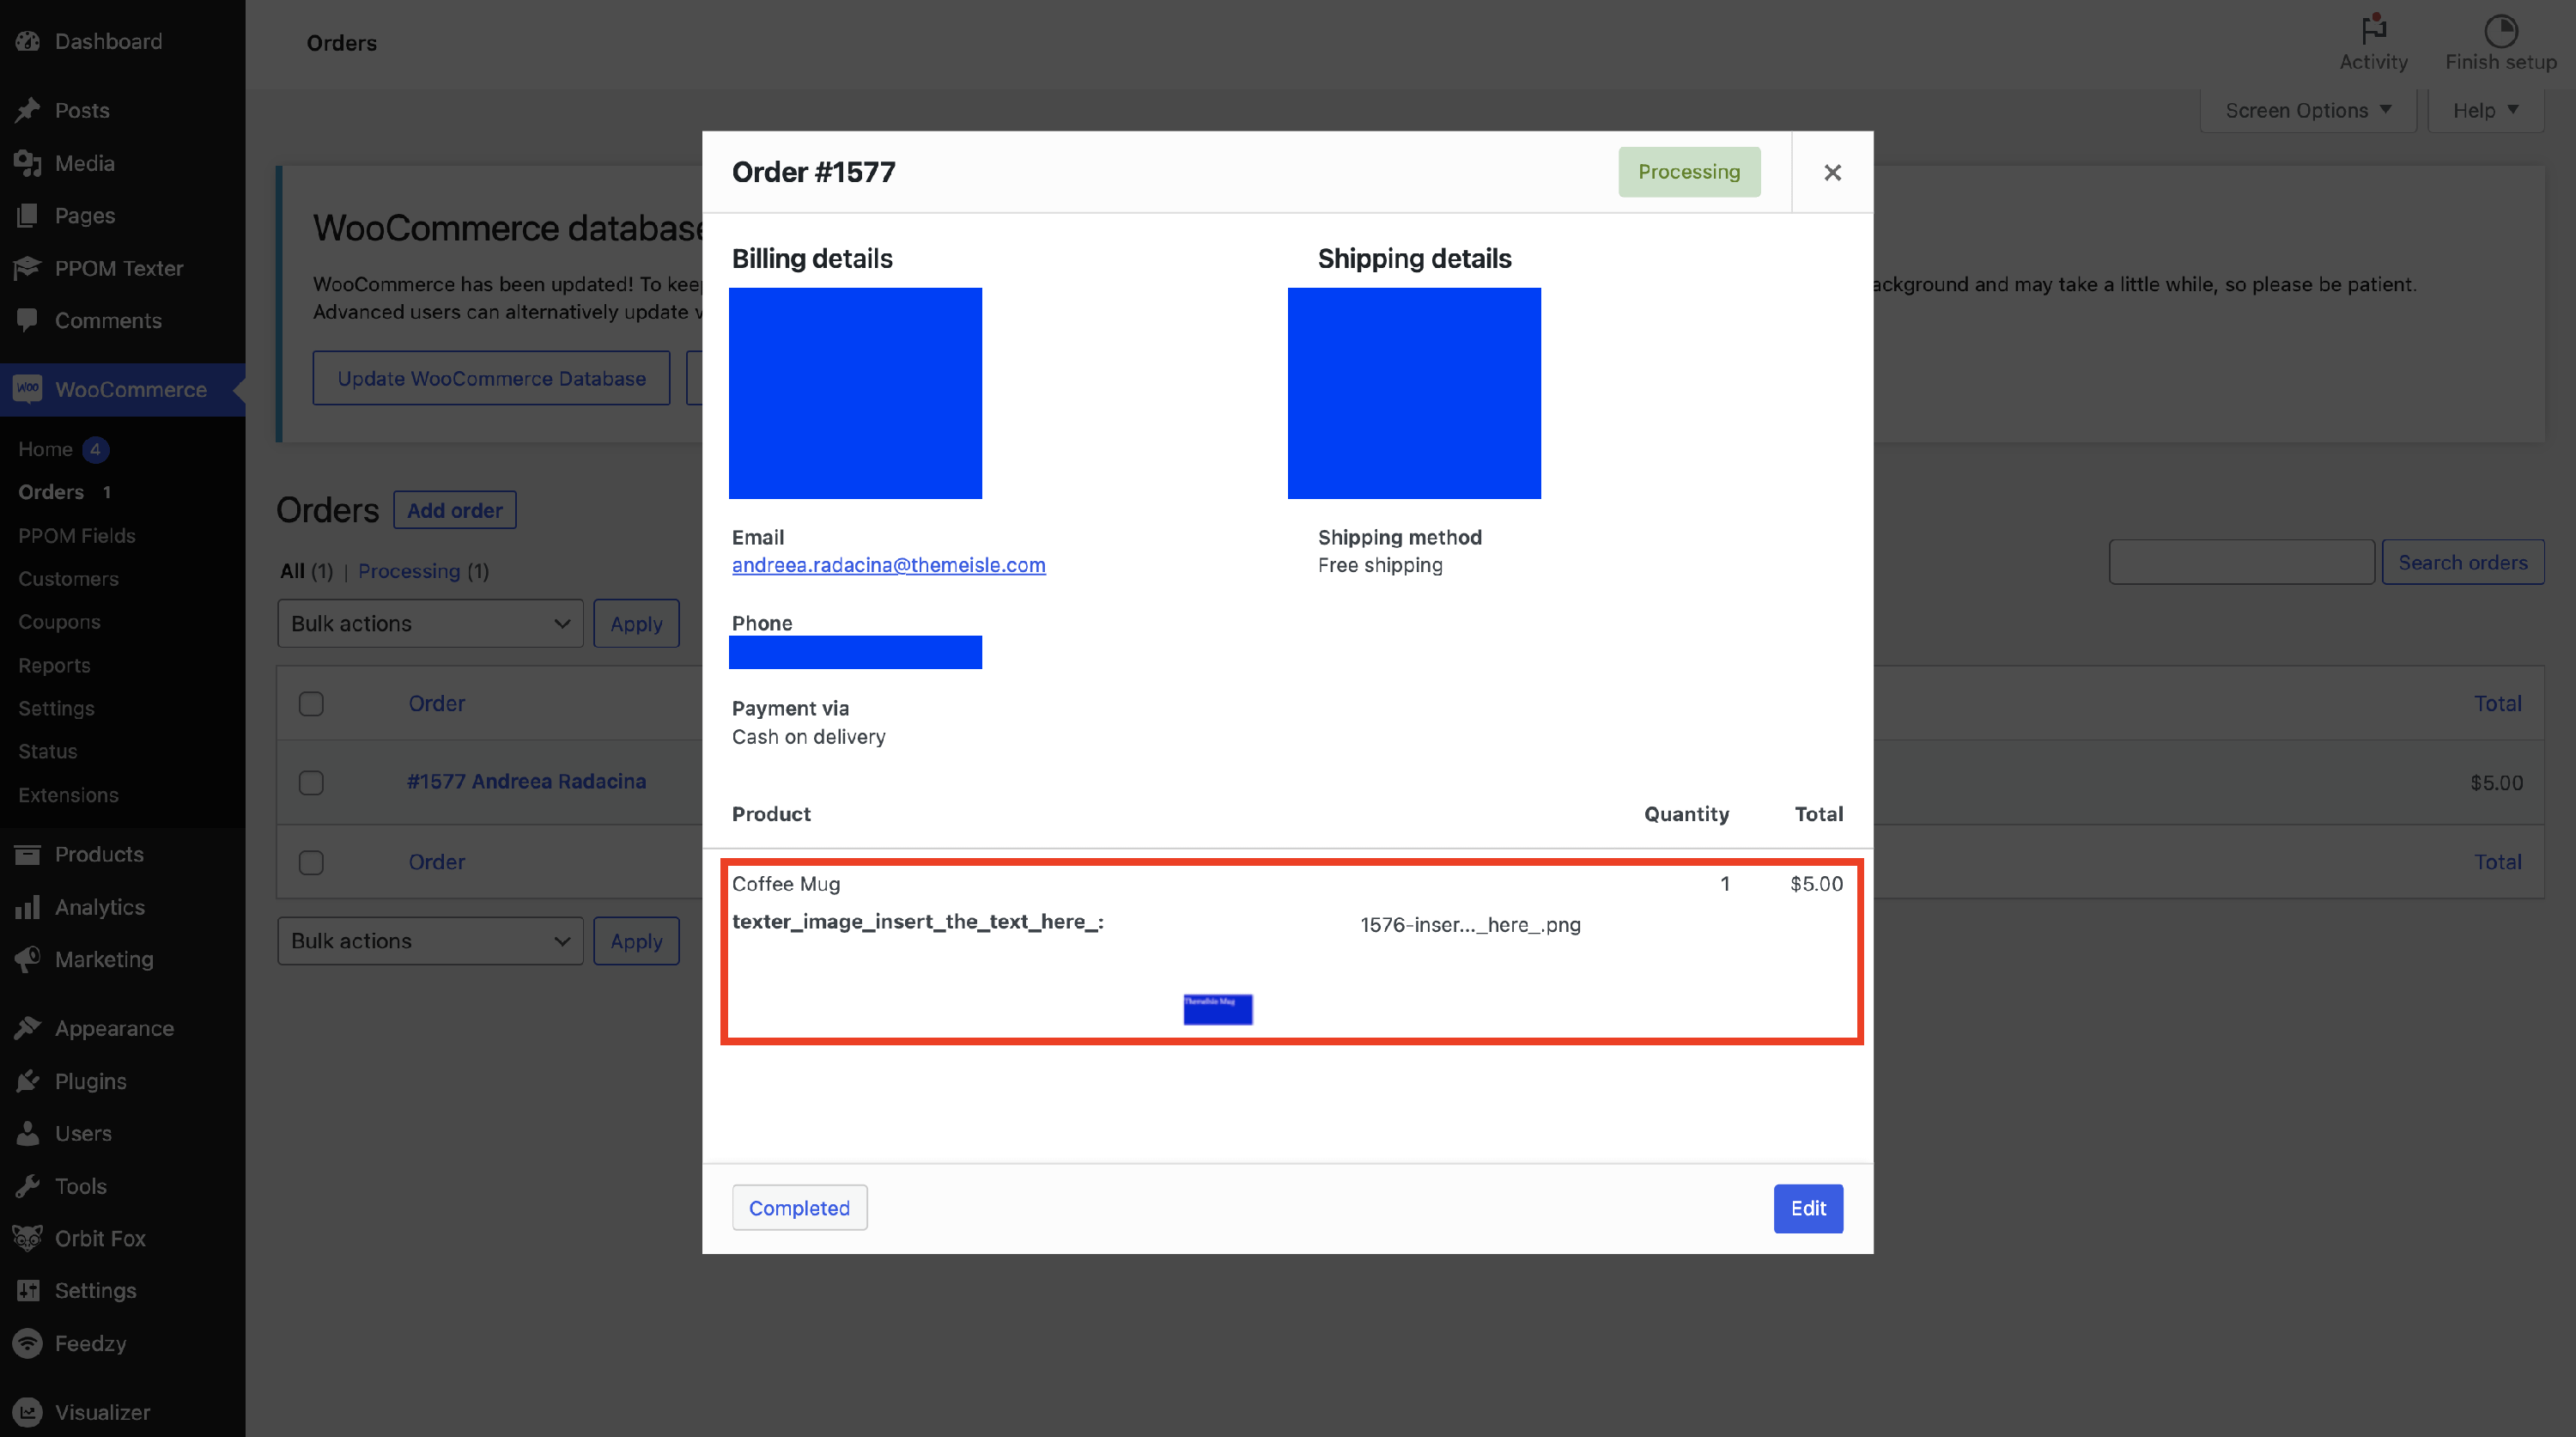Click the Orbit Fox sidebar icon
This screenshot has width=2576, height=1437.
(27, 1238)
